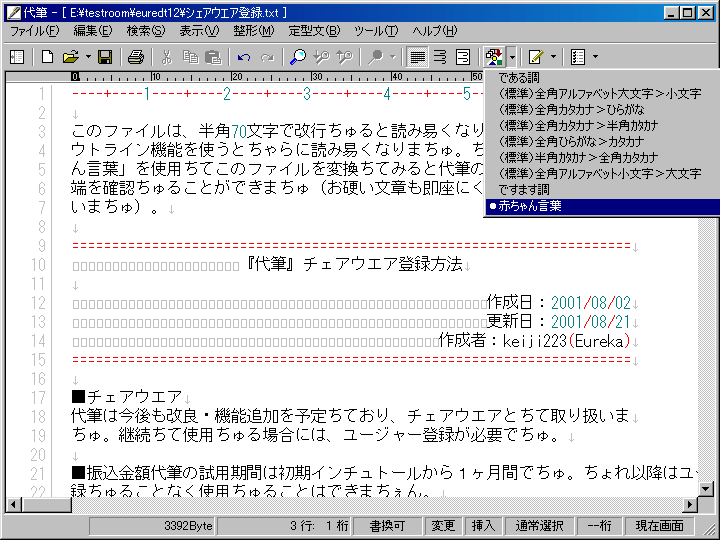Screen dimensions: 720x540
Task: Open the 定型文(B) menu
Action: (x=315, y=31)
